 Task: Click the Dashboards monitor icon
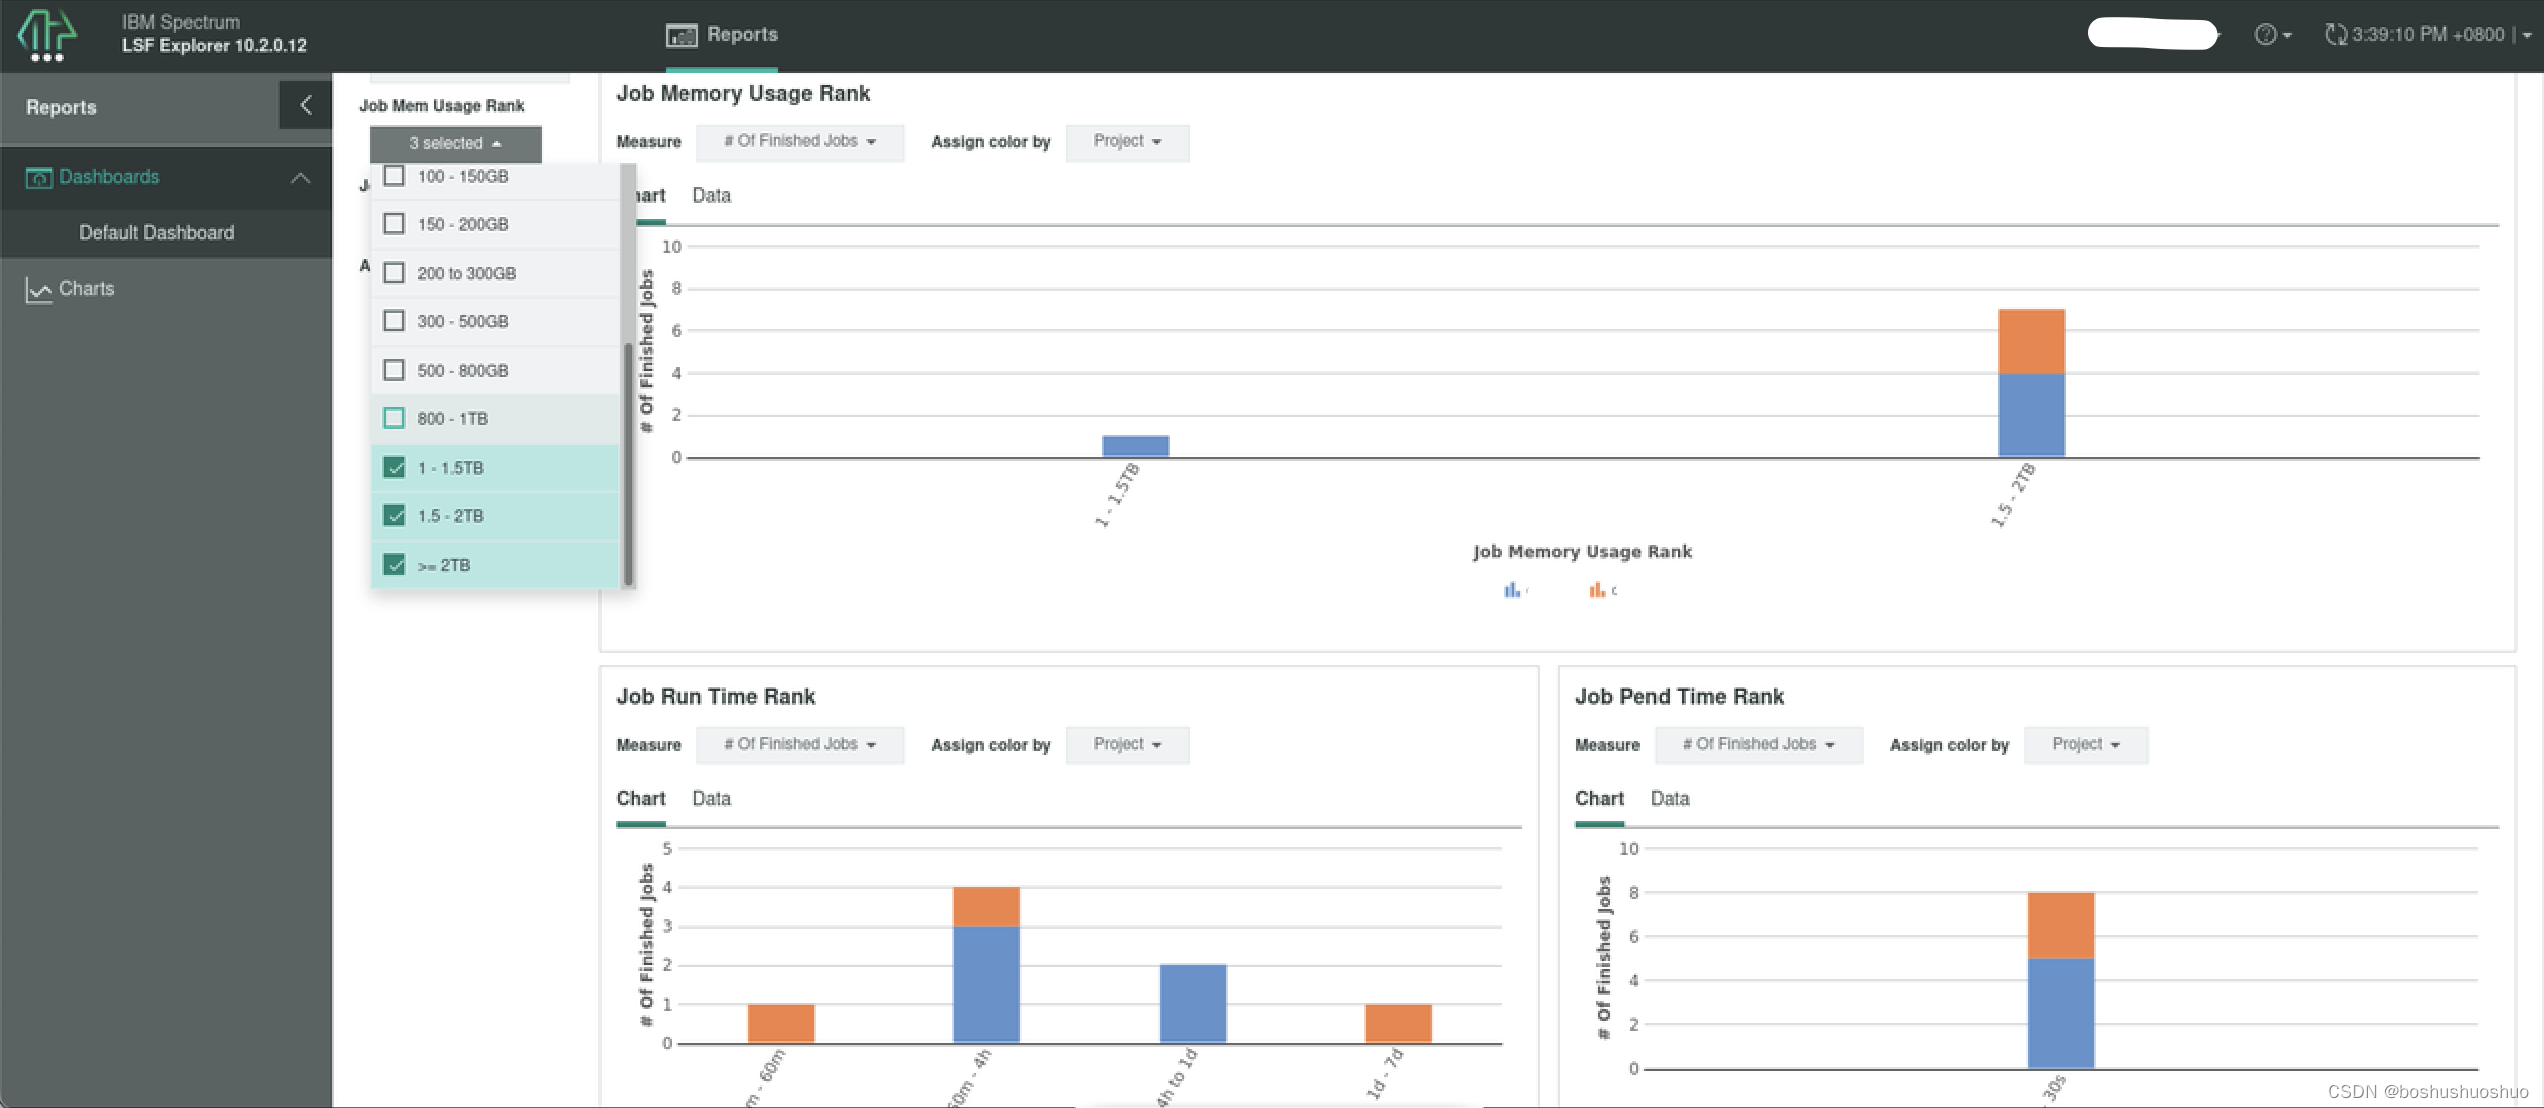(39, 178)
